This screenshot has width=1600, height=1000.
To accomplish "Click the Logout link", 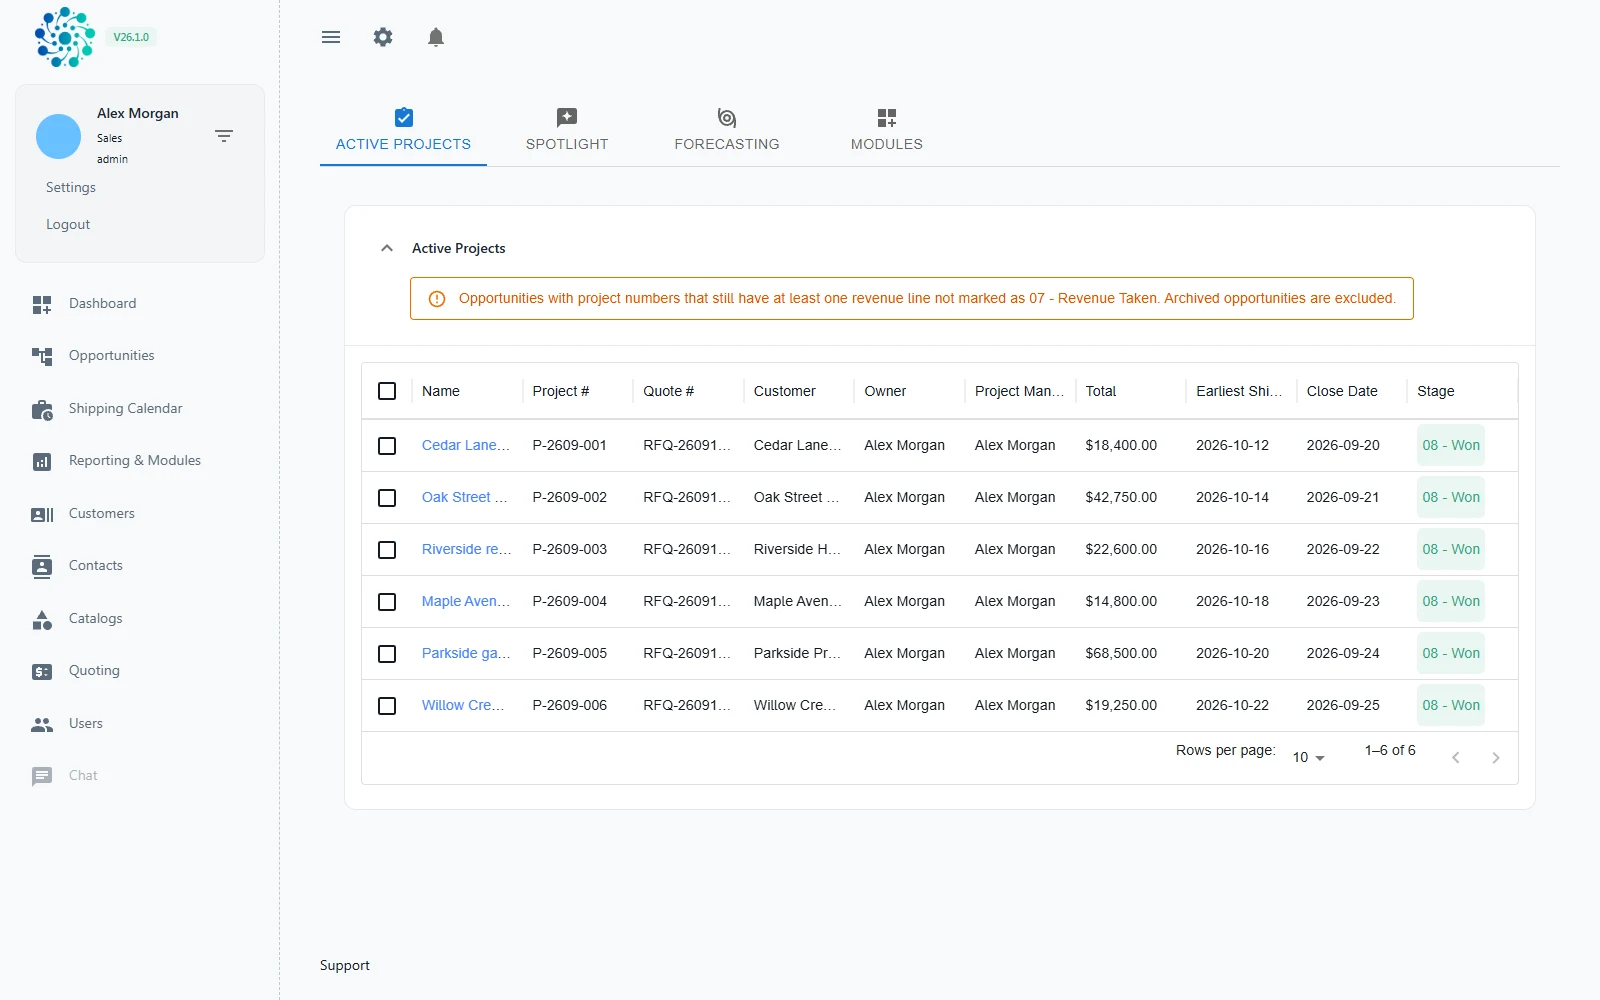I will [68, 224].
